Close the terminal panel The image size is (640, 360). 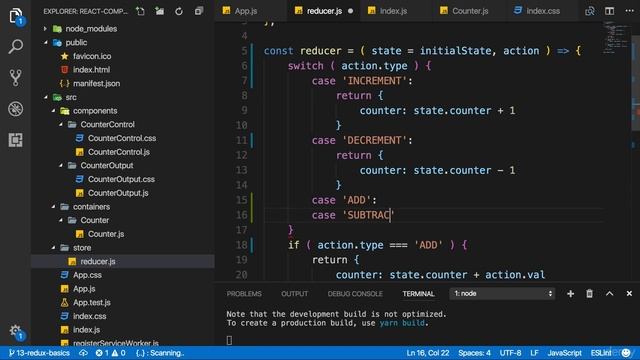[x=629, y=293]
